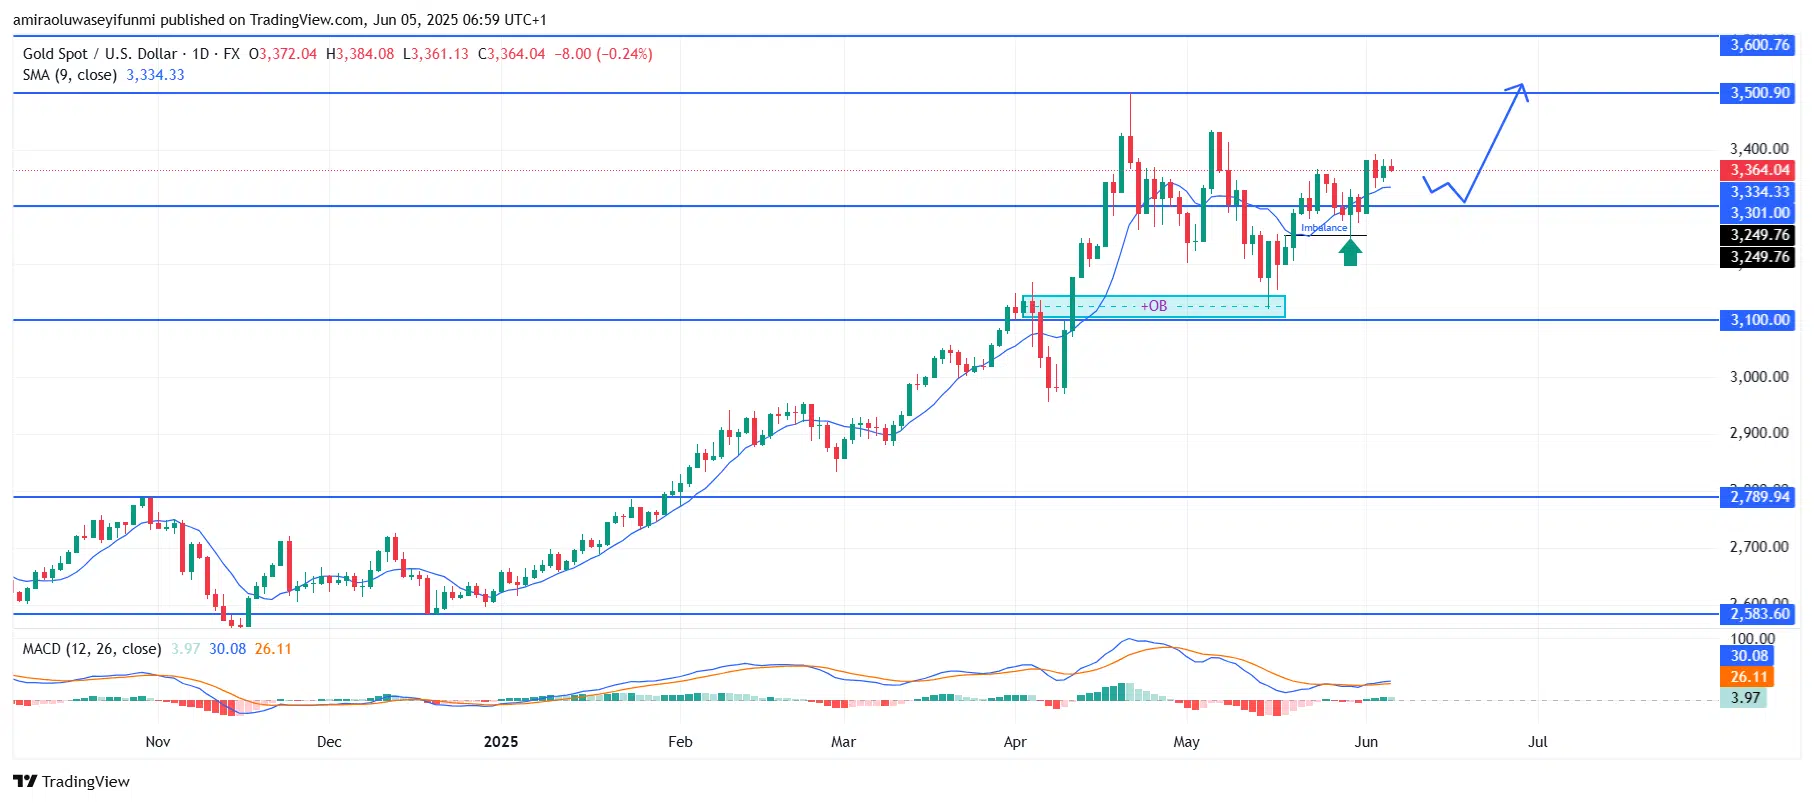Screen dimensions: 1814x803
Task: Click the 3,500.90 price level label
Action: click(x=1759, y=93)
